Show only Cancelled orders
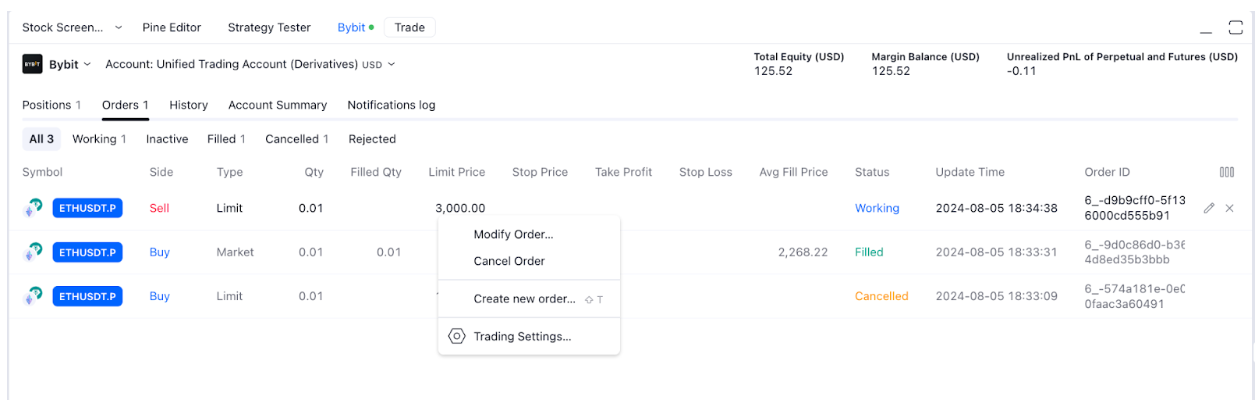Screen dimensions: 1260x400 pyautogui.click(x=297, y=139)
